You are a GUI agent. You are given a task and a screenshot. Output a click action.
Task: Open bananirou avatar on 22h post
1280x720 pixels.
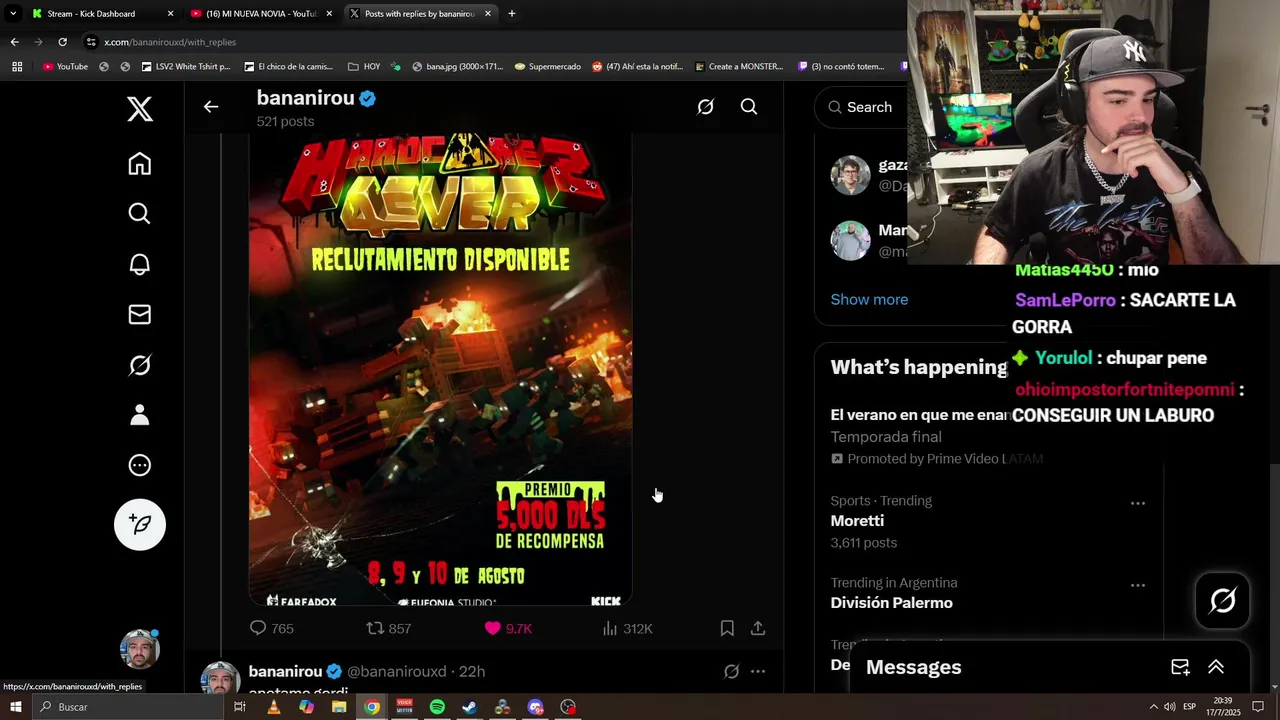point(220,677)
